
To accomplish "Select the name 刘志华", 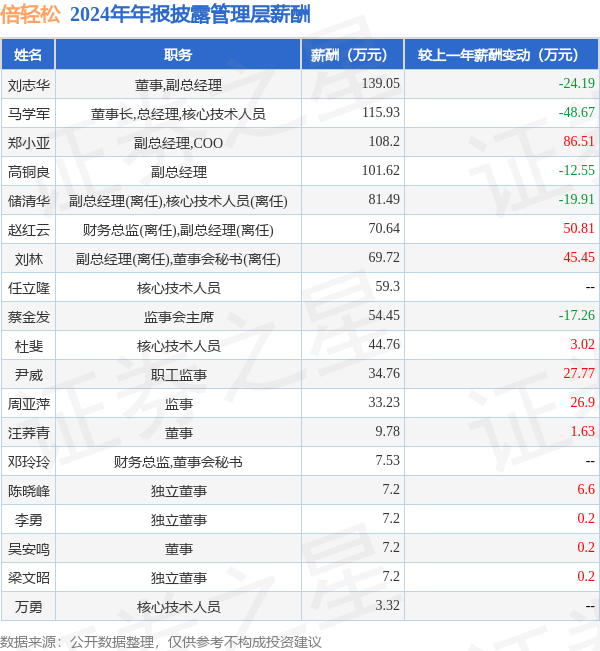I will coord(29,85).
